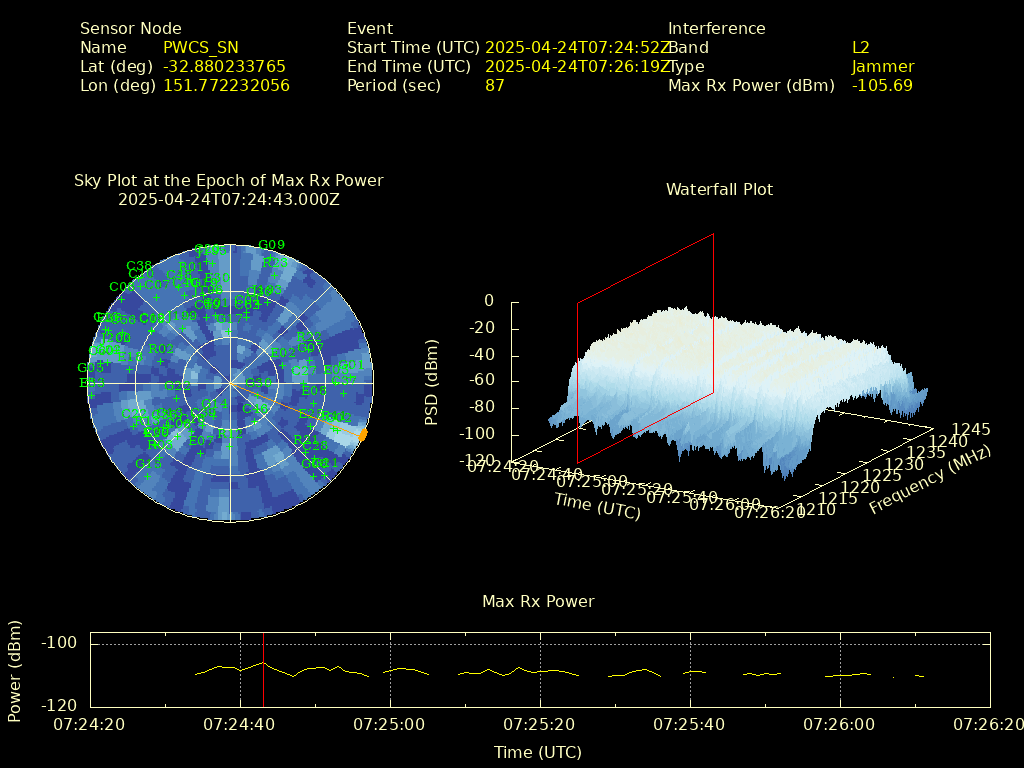This screenshot has width=1024, height=768.
Task: Click the sensor name PWCS_SN value
Action: (201, 47)
